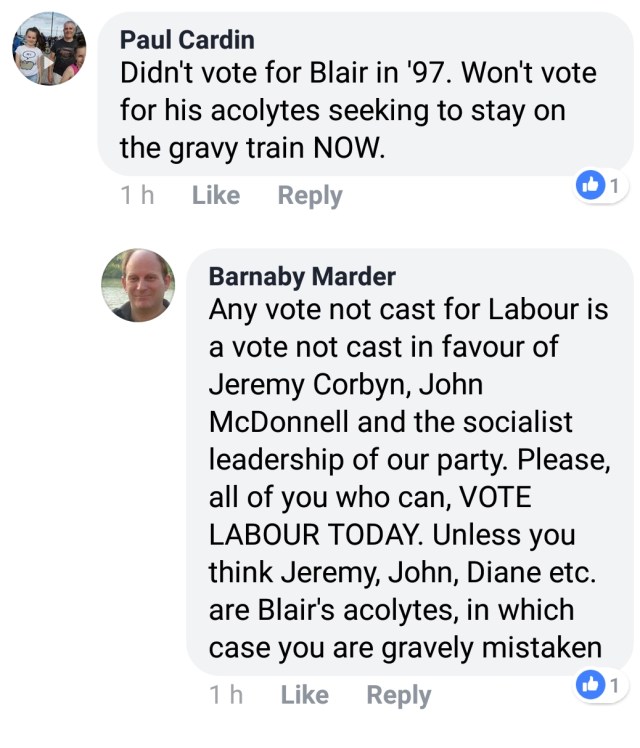Click the thumbs-up reaction icon on Paul Cardin's comment
This screenshot has height=748, width=640.
pos(591,185)
